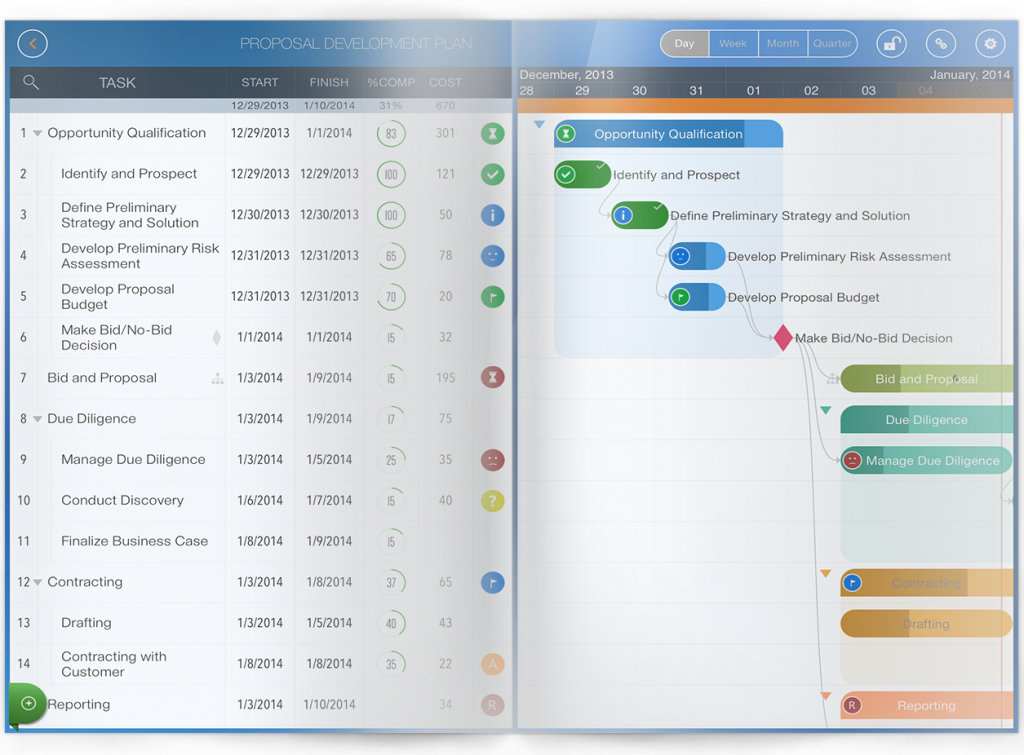The image size is (1024, 755).
Task: Select the Finalize Business Case task row
Action: 261,541
